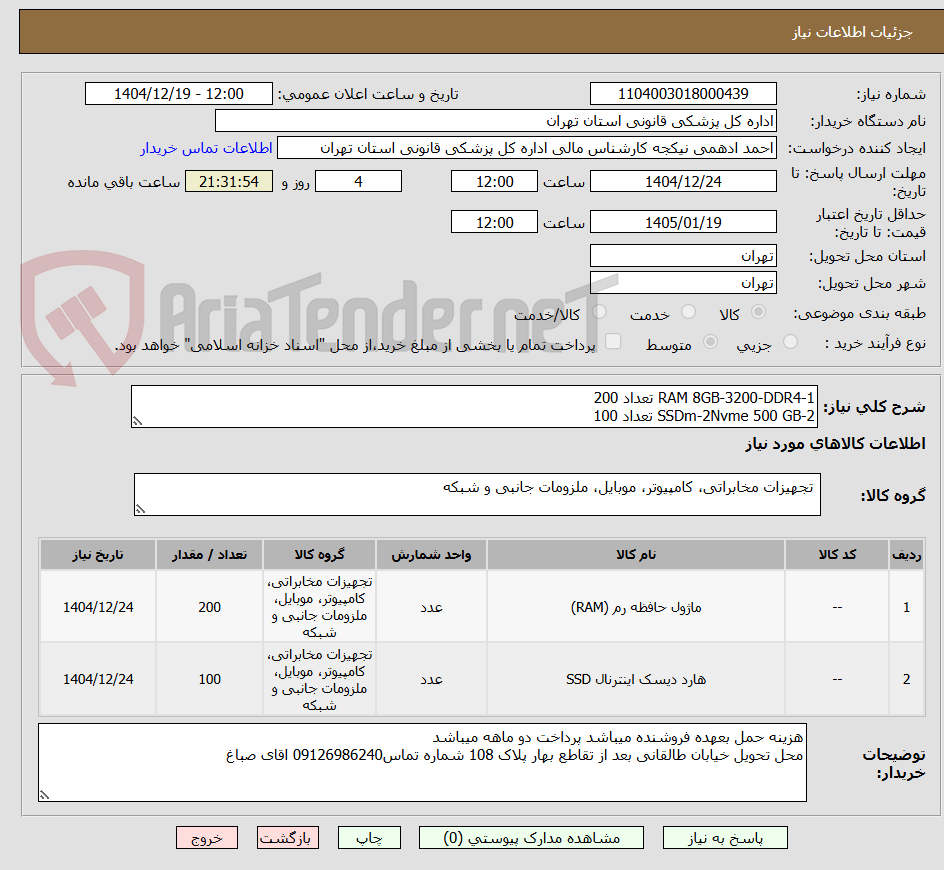Click the گروه کالا text area
This screenshot has height=870, width=944.
[477, 494]
